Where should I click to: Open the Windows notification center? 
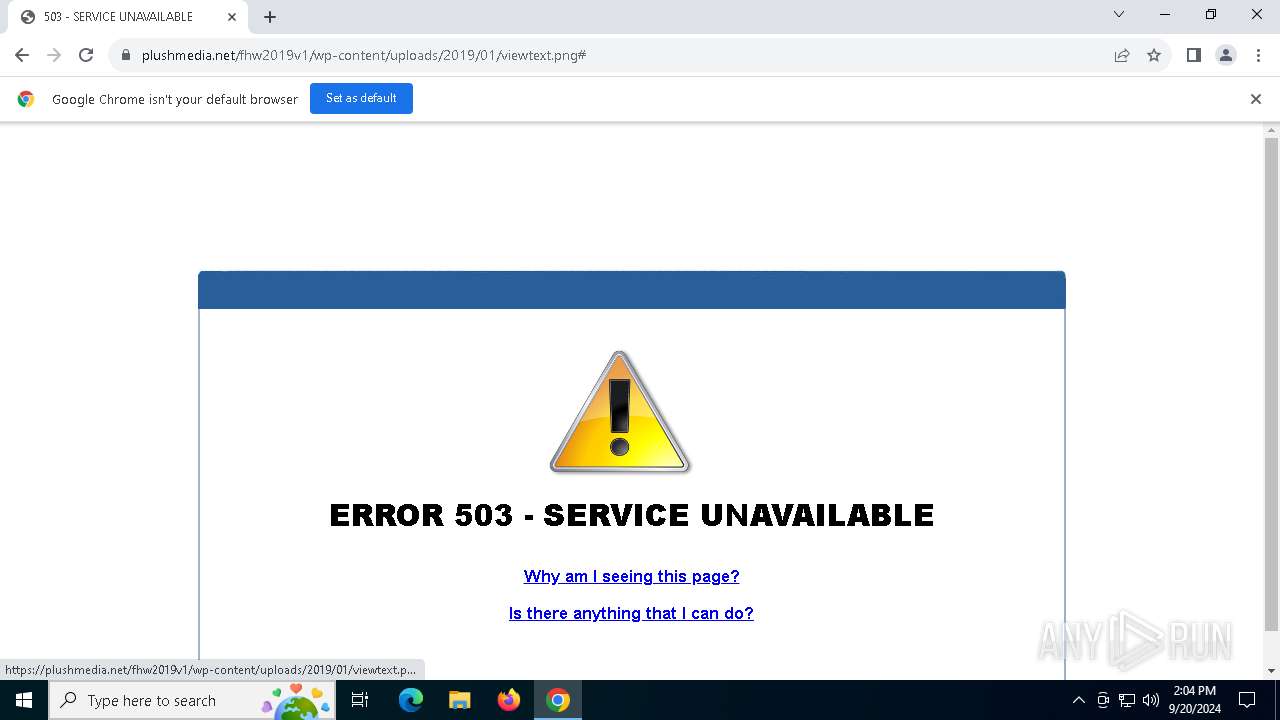(1247, 700)
